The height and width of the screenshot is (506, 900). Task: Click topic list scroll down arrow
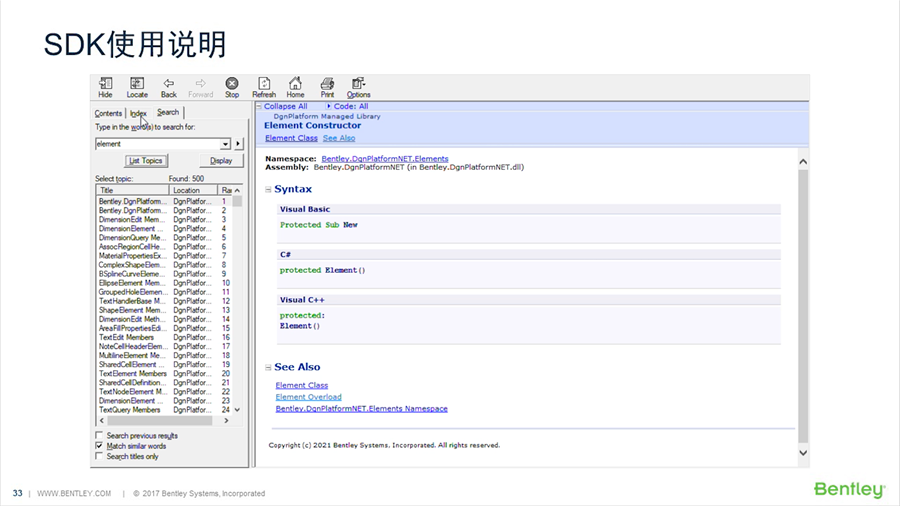(237, 410)
